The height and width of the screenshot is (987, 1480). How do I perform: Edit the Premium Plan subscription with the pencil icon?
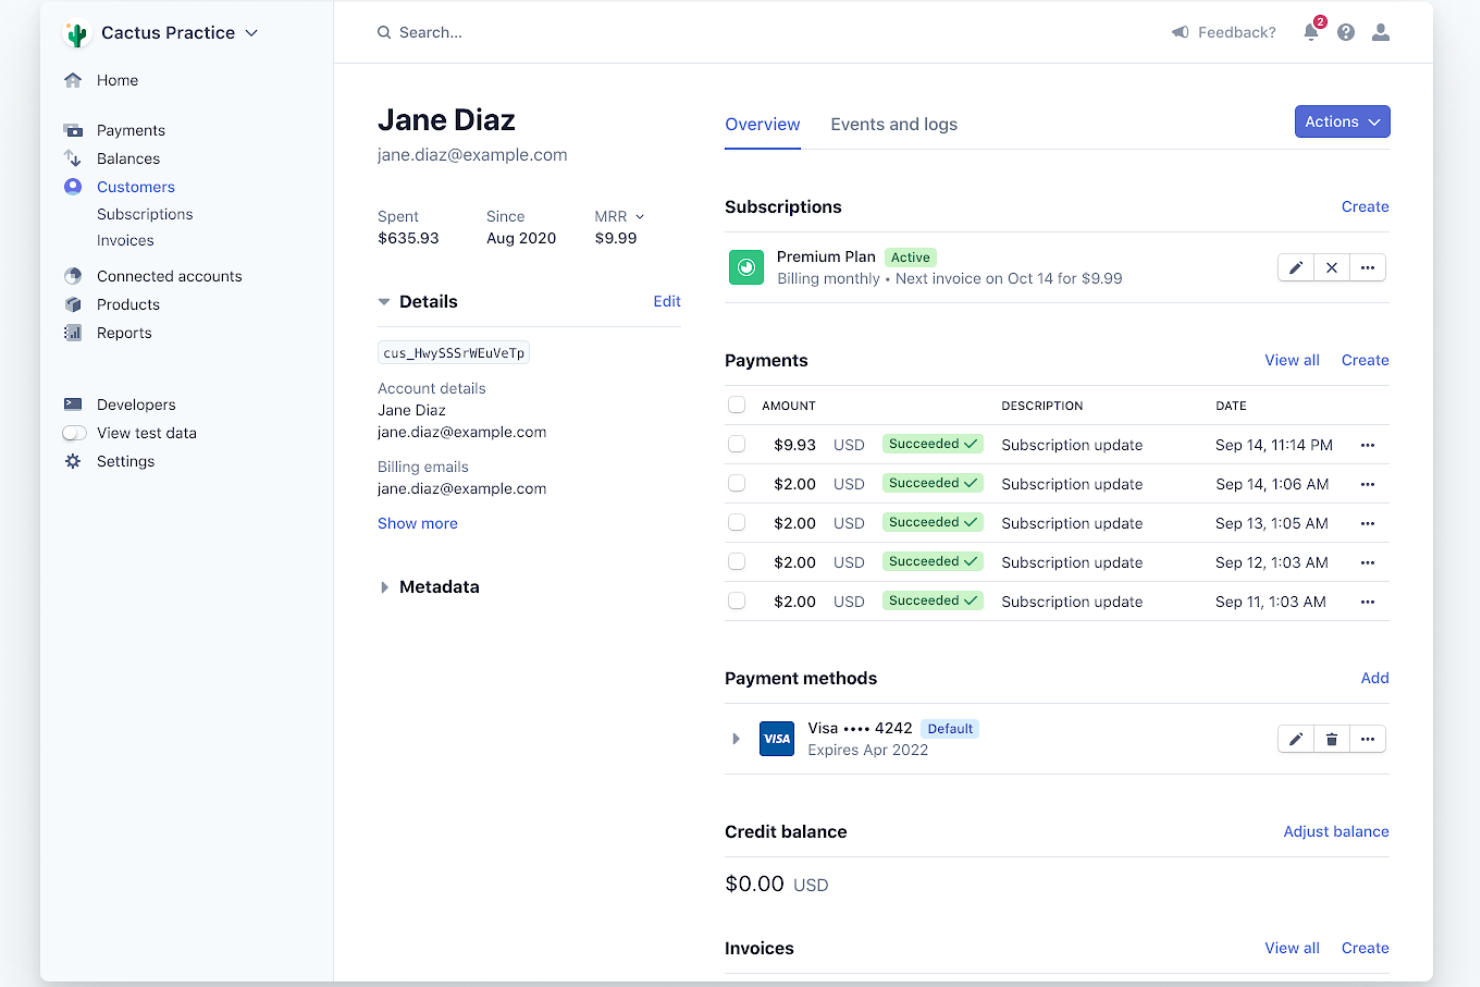point(1295,267)
